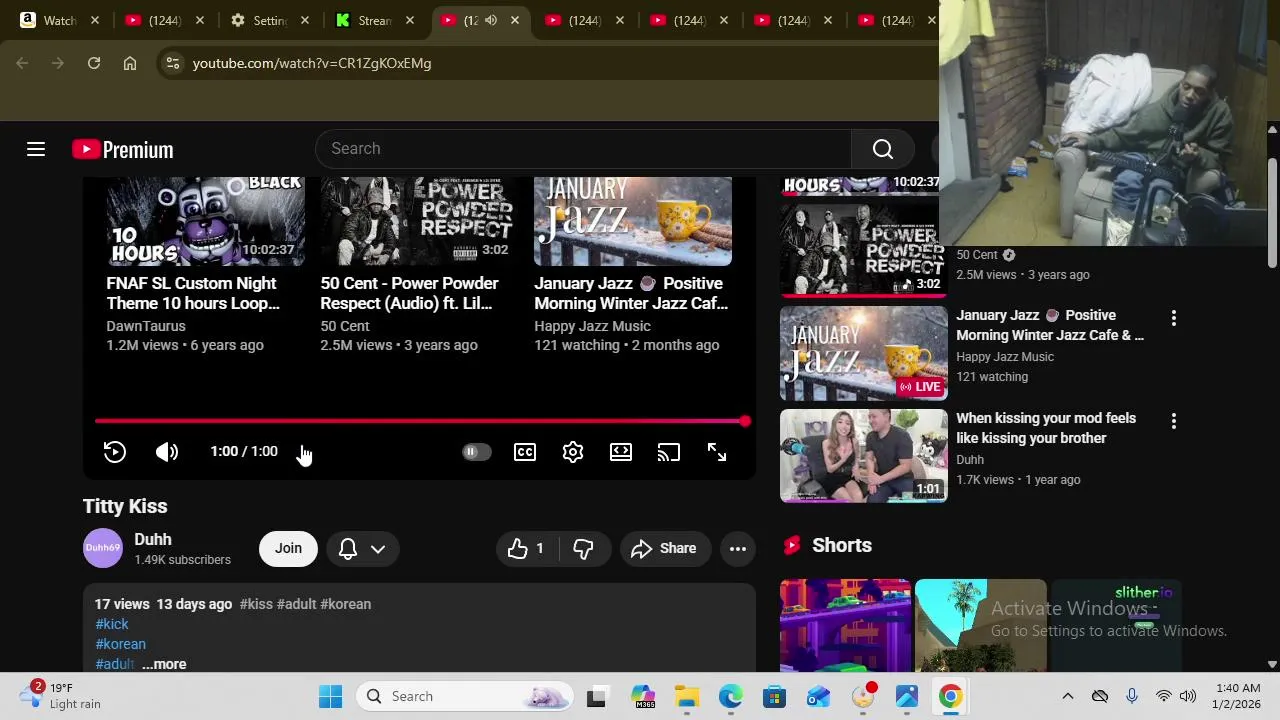Open more actions three-dot menu
Image resolution: width=1280 pixels, height=720 pixels.
coord(738,548)
